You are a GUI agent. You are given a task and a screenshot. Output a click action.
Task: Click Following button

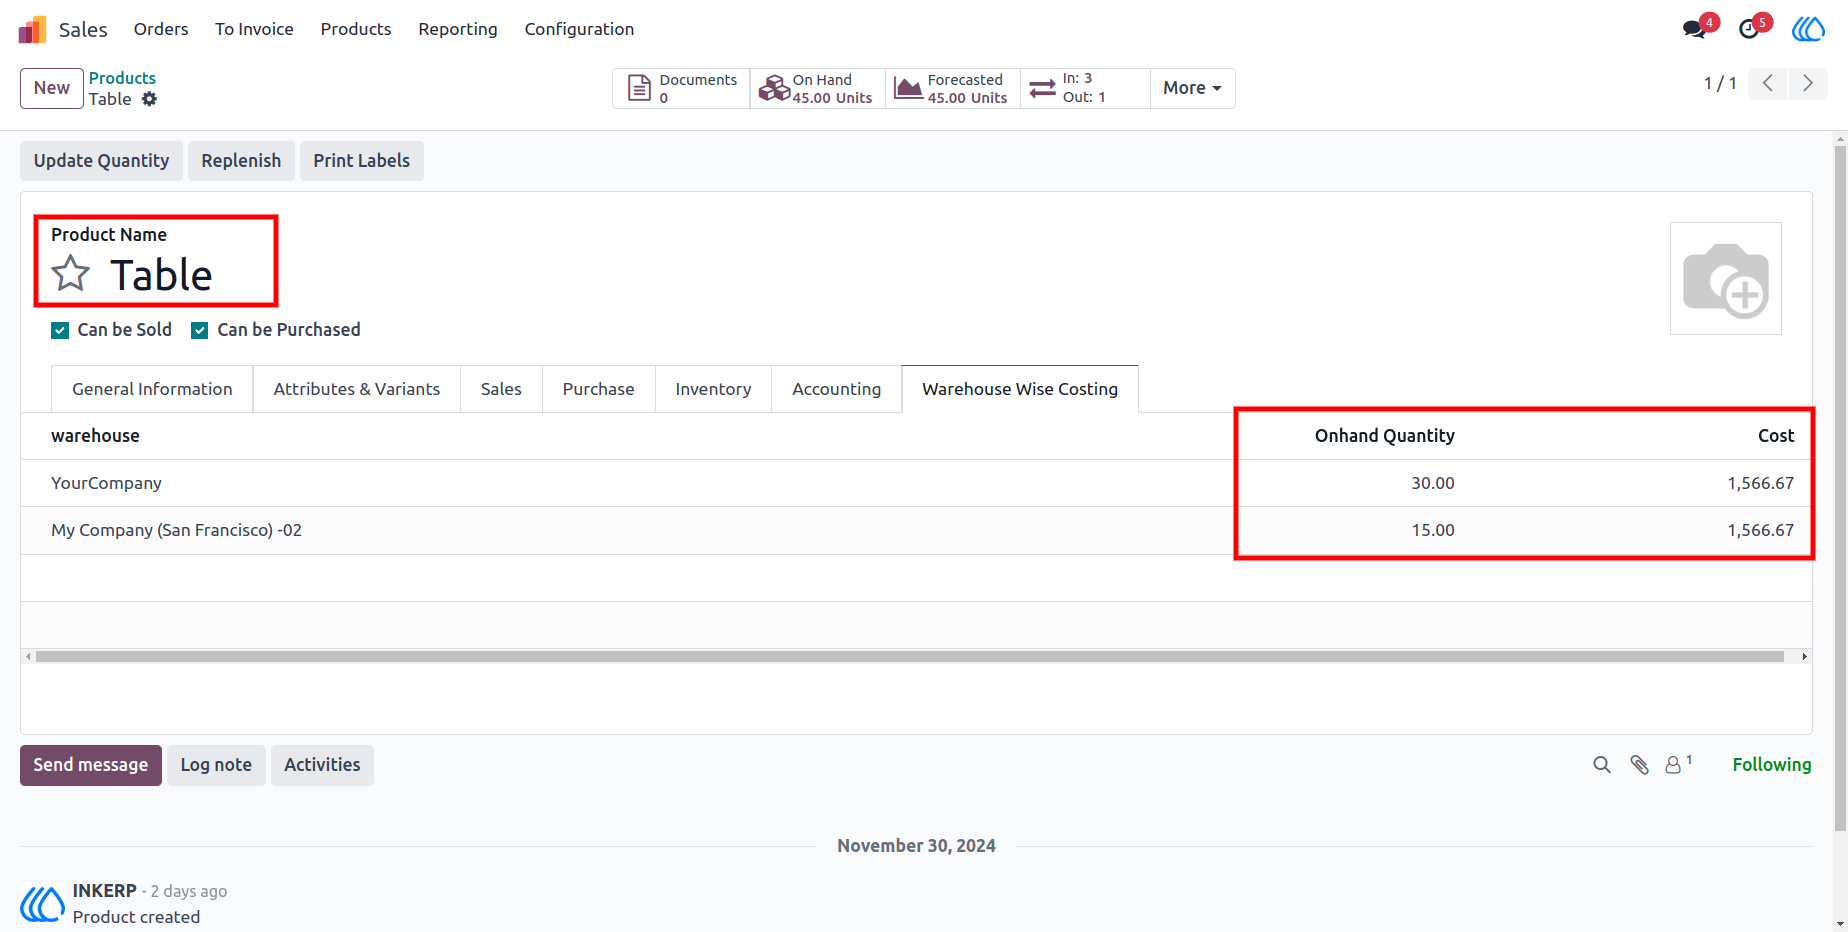point(1772,765)
